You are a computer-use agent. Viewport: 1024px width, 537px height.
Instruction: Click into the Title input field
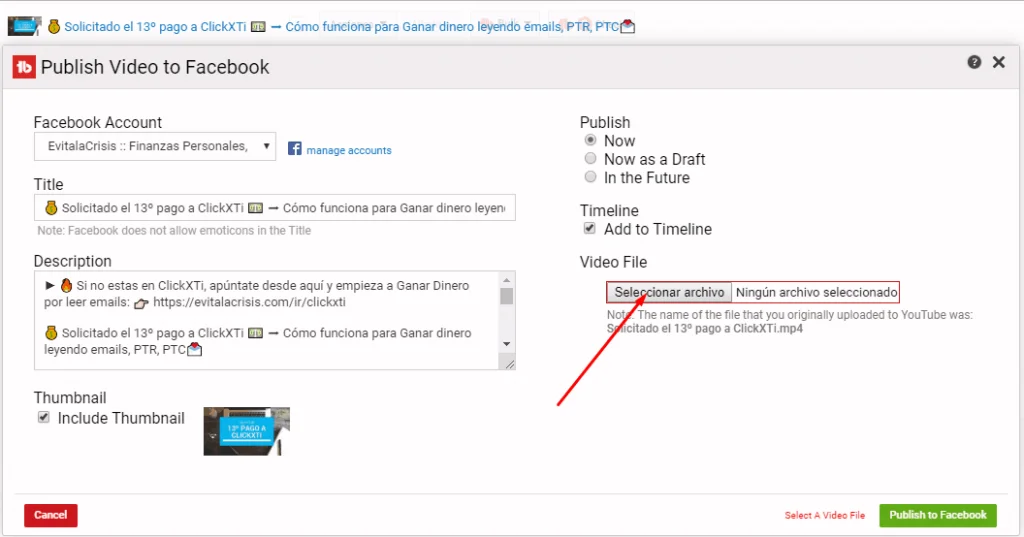(274, 208)
